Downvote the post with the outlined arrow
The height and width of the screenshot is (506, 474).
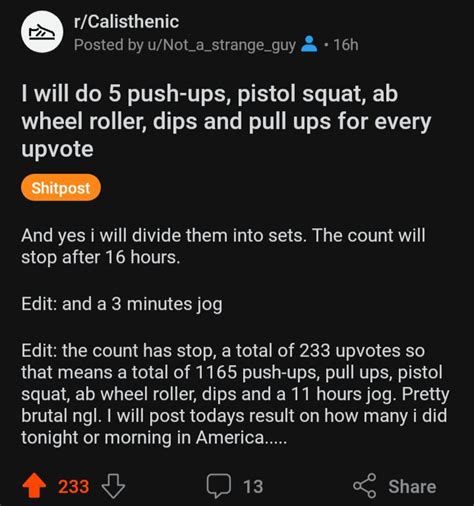(113, 486)
